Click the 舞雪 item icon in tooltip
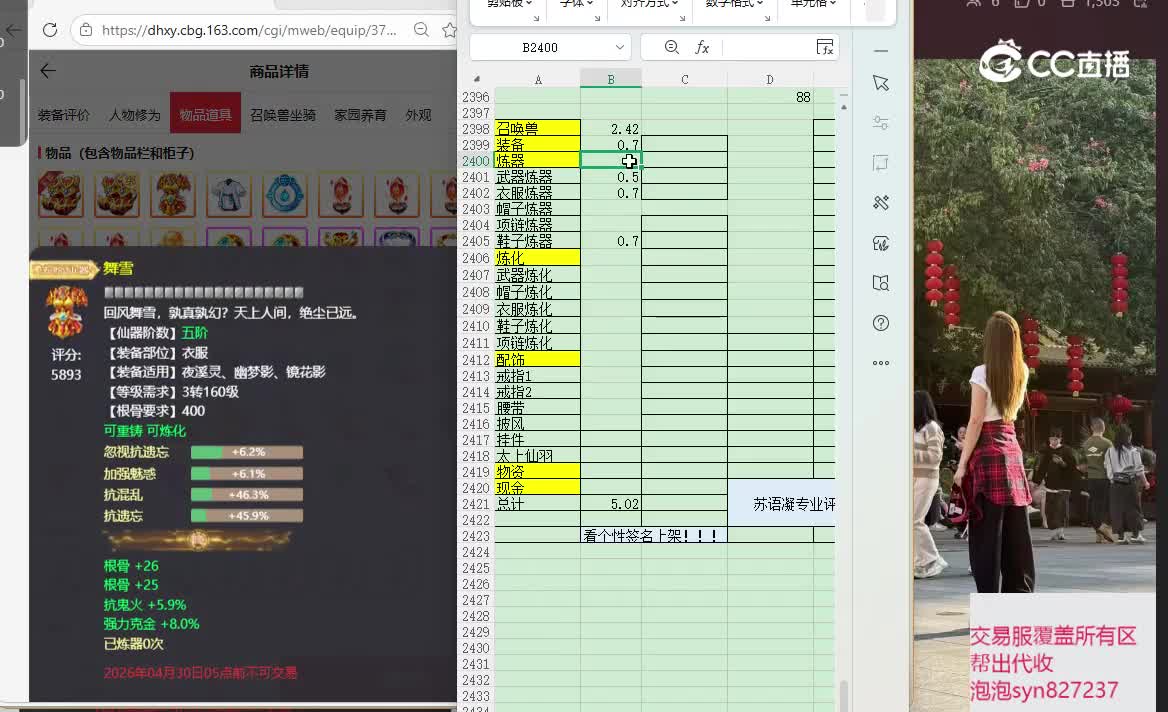 [x=66, y=311]
